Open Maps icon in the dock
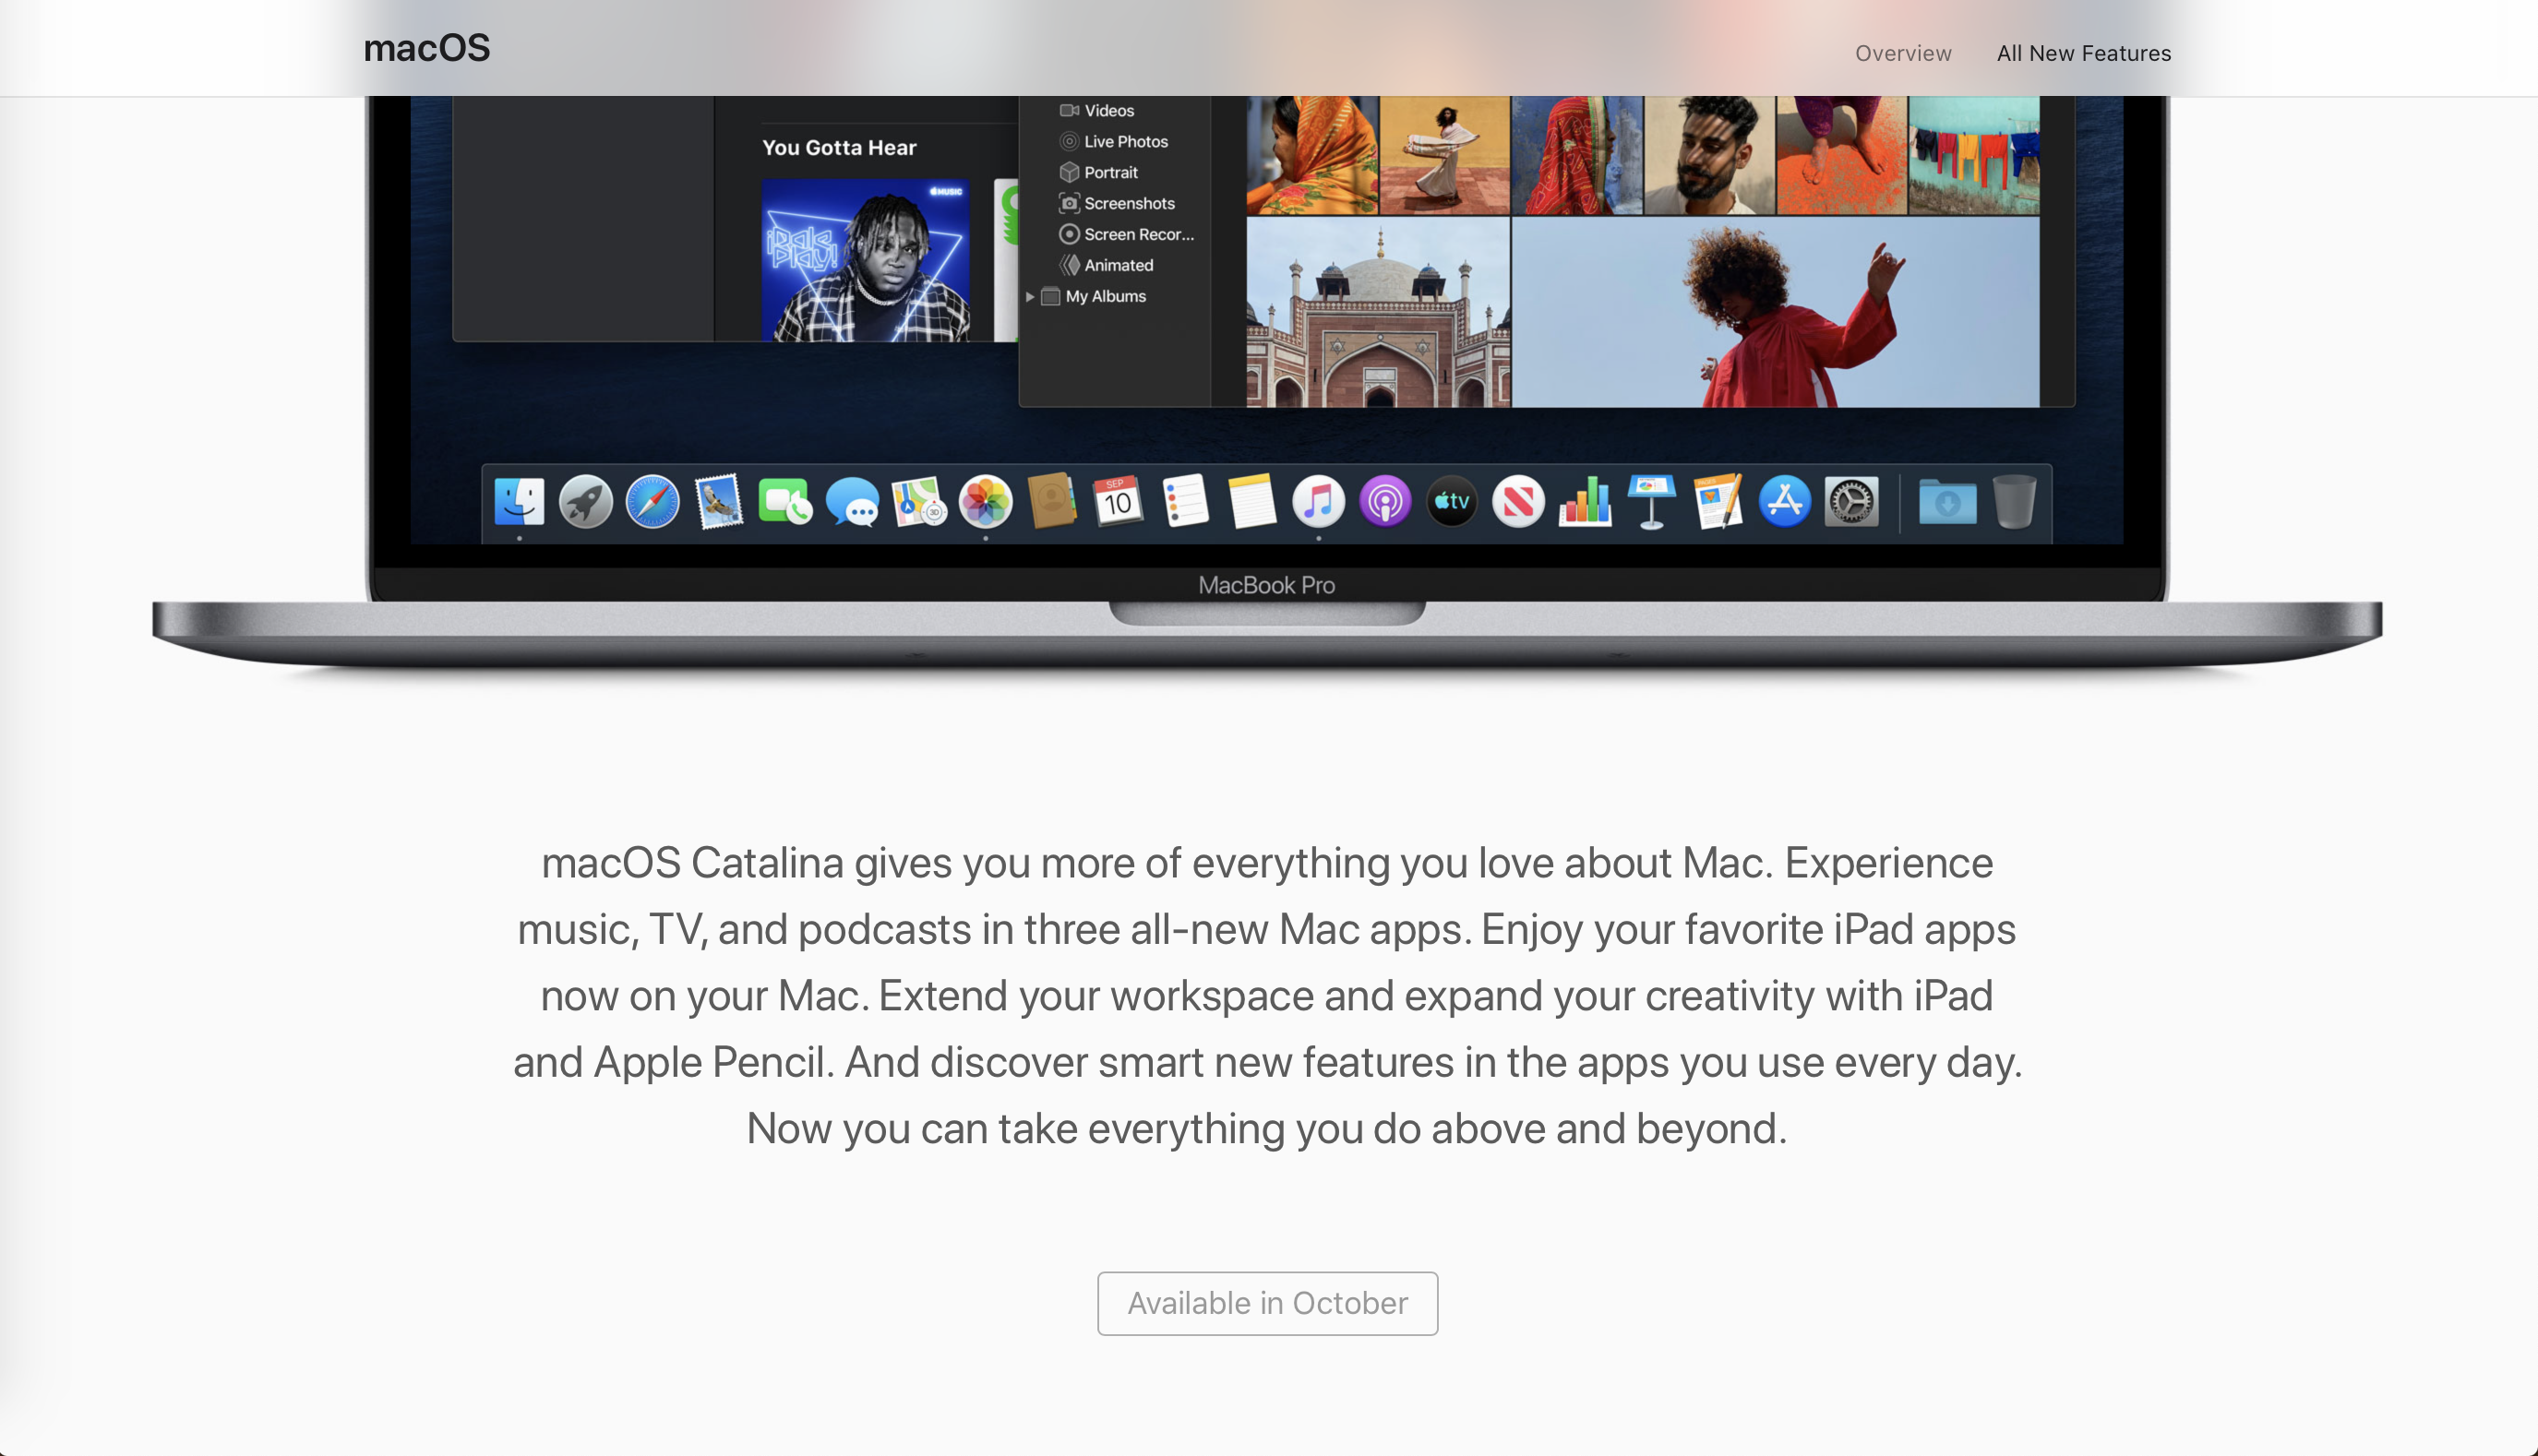The height and width of the screenshot is (1456, 2538). coord(919,501)
